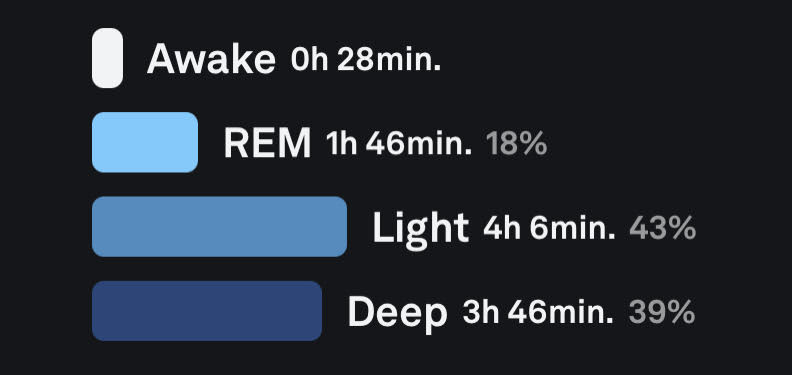Screen dimensions: 792x375
Task: Click the 0h 28min. awake duration
Action: (x=366, y=60)
